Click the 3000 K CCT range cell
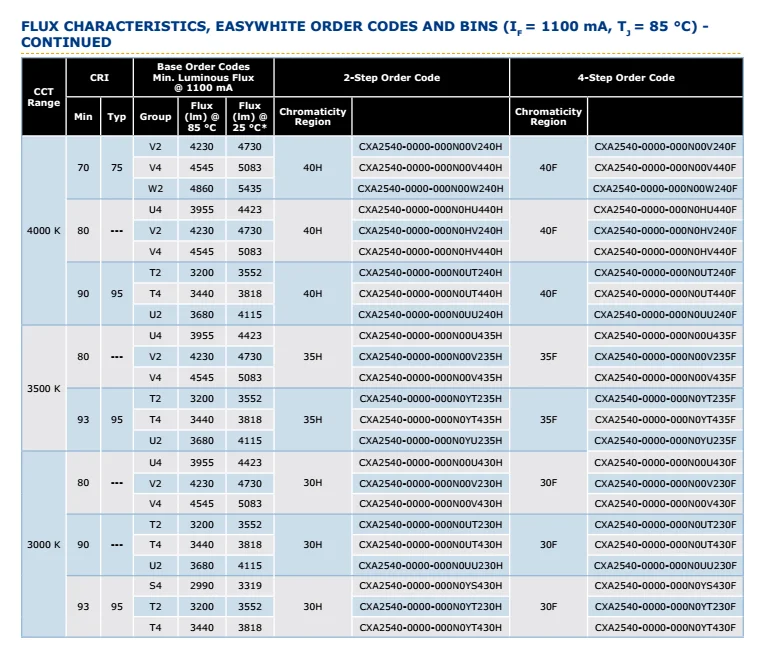 (x=44, y=545)
